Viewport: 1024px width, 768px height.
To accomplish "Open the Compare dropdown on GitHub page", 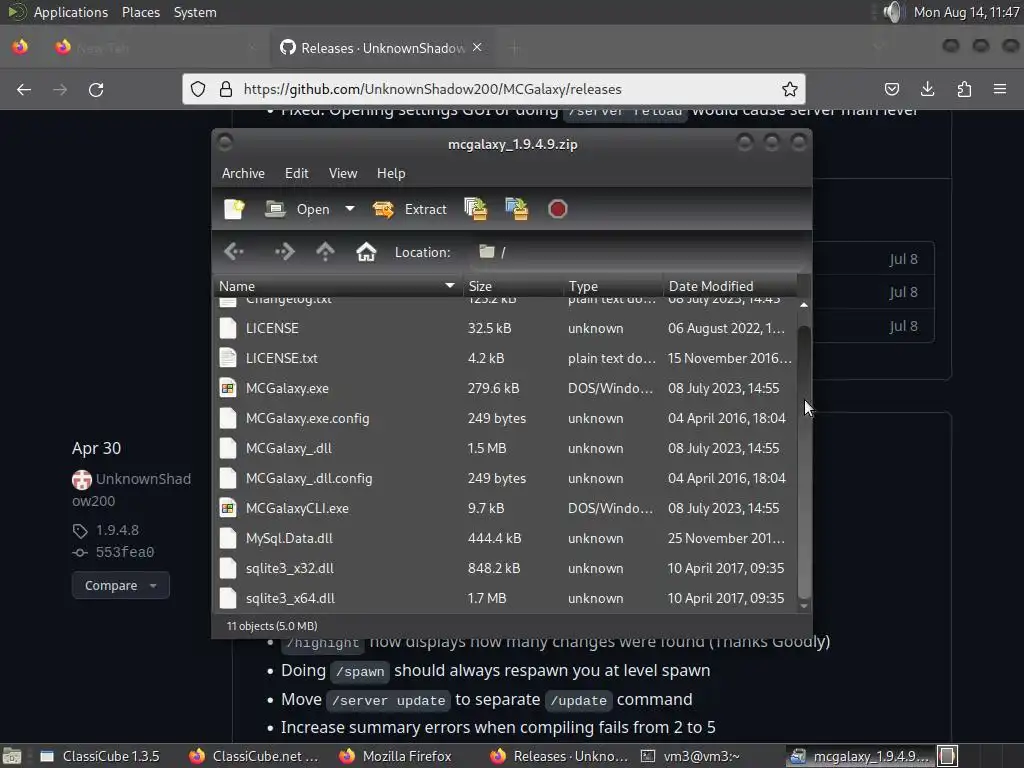I will click(121, 585).
